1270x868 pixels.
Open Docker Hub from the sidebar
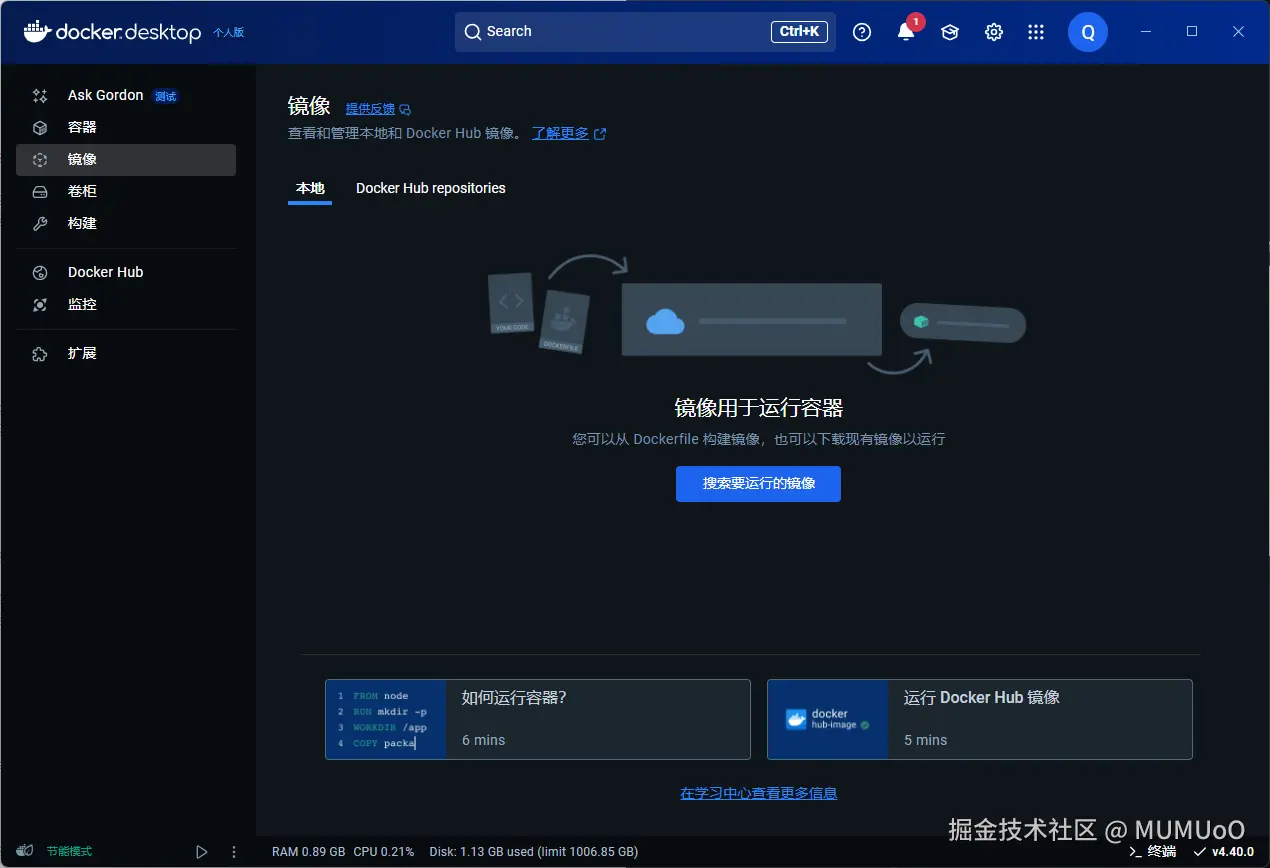(x=126, y=272)
